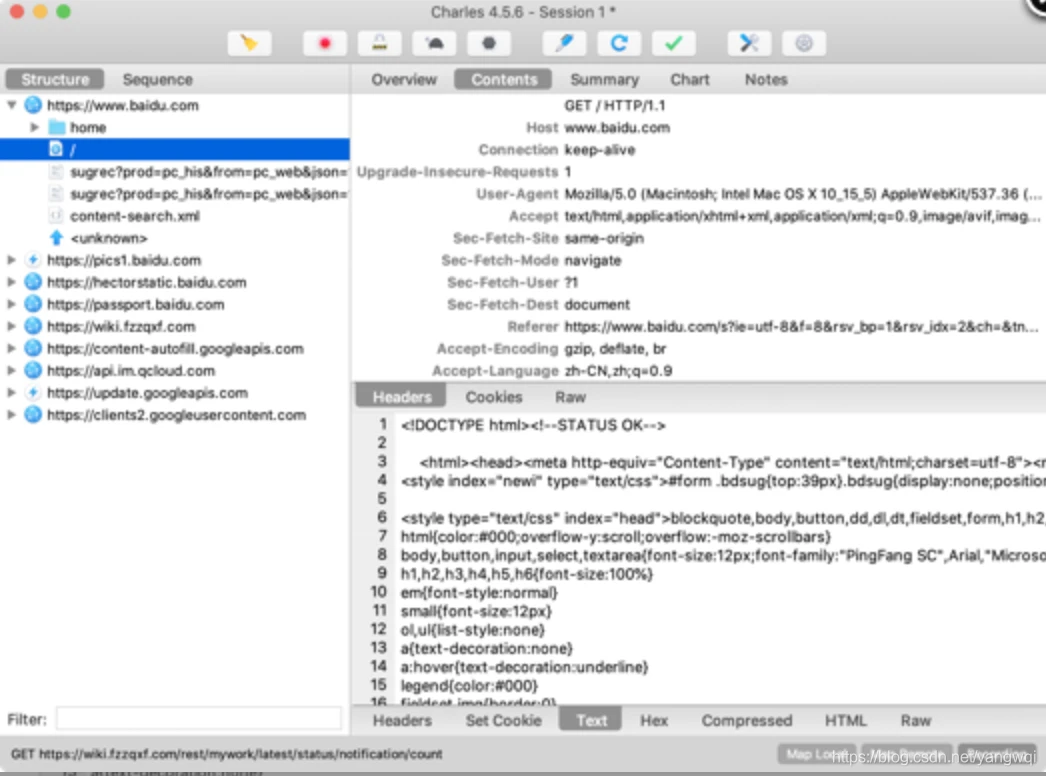The width and height of the screenshot is (1046, 776).
Task: Expand the api.im.qcloud.com node
Action: (11, 370)
